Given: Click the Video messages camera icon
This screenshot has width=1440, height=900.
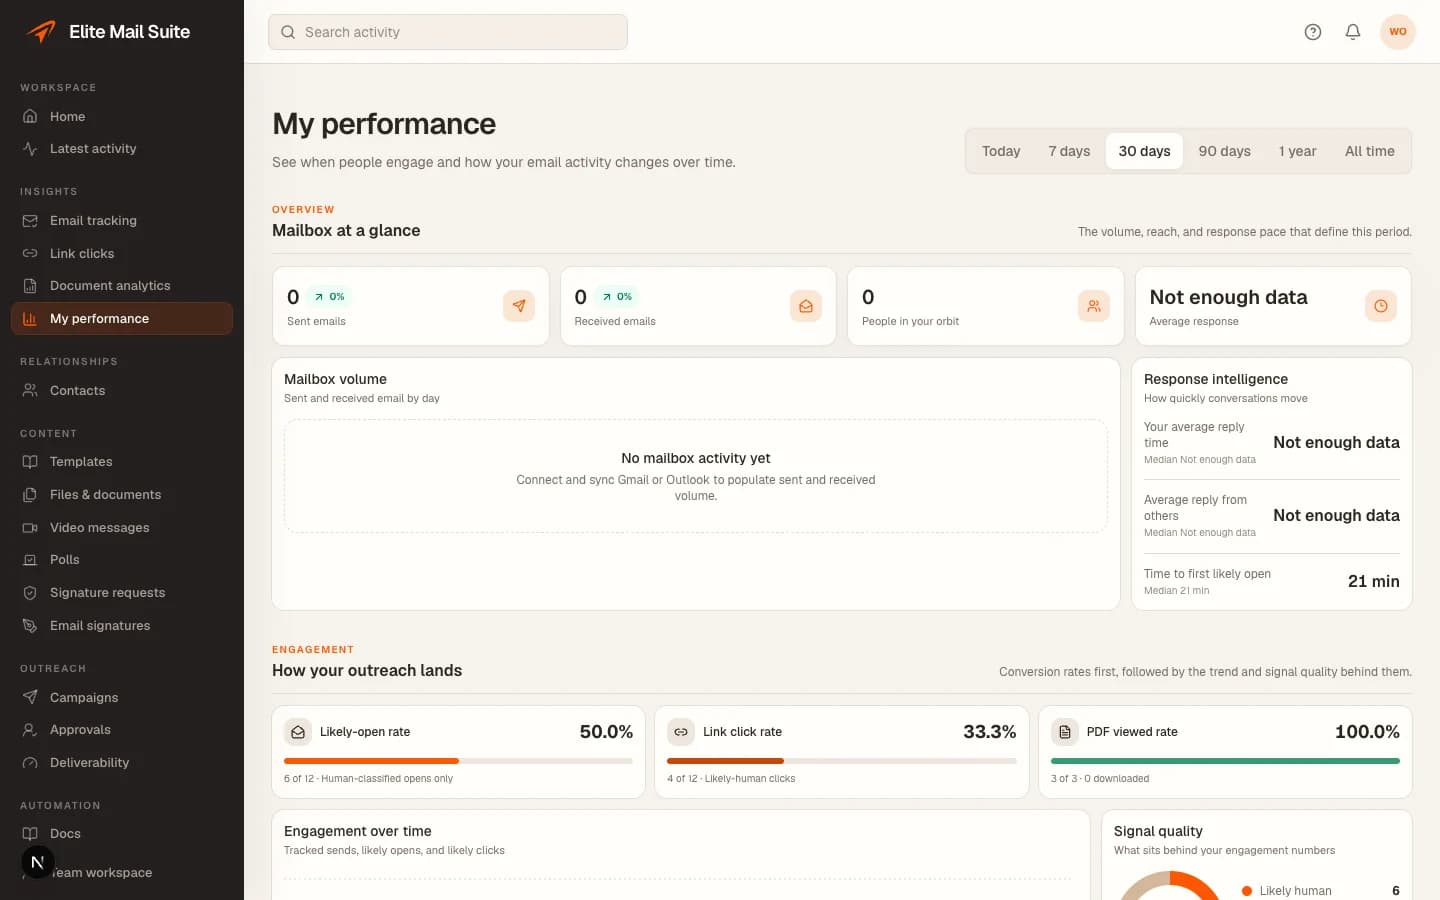Looking at the screenshot, I should [x=30, y=528].
